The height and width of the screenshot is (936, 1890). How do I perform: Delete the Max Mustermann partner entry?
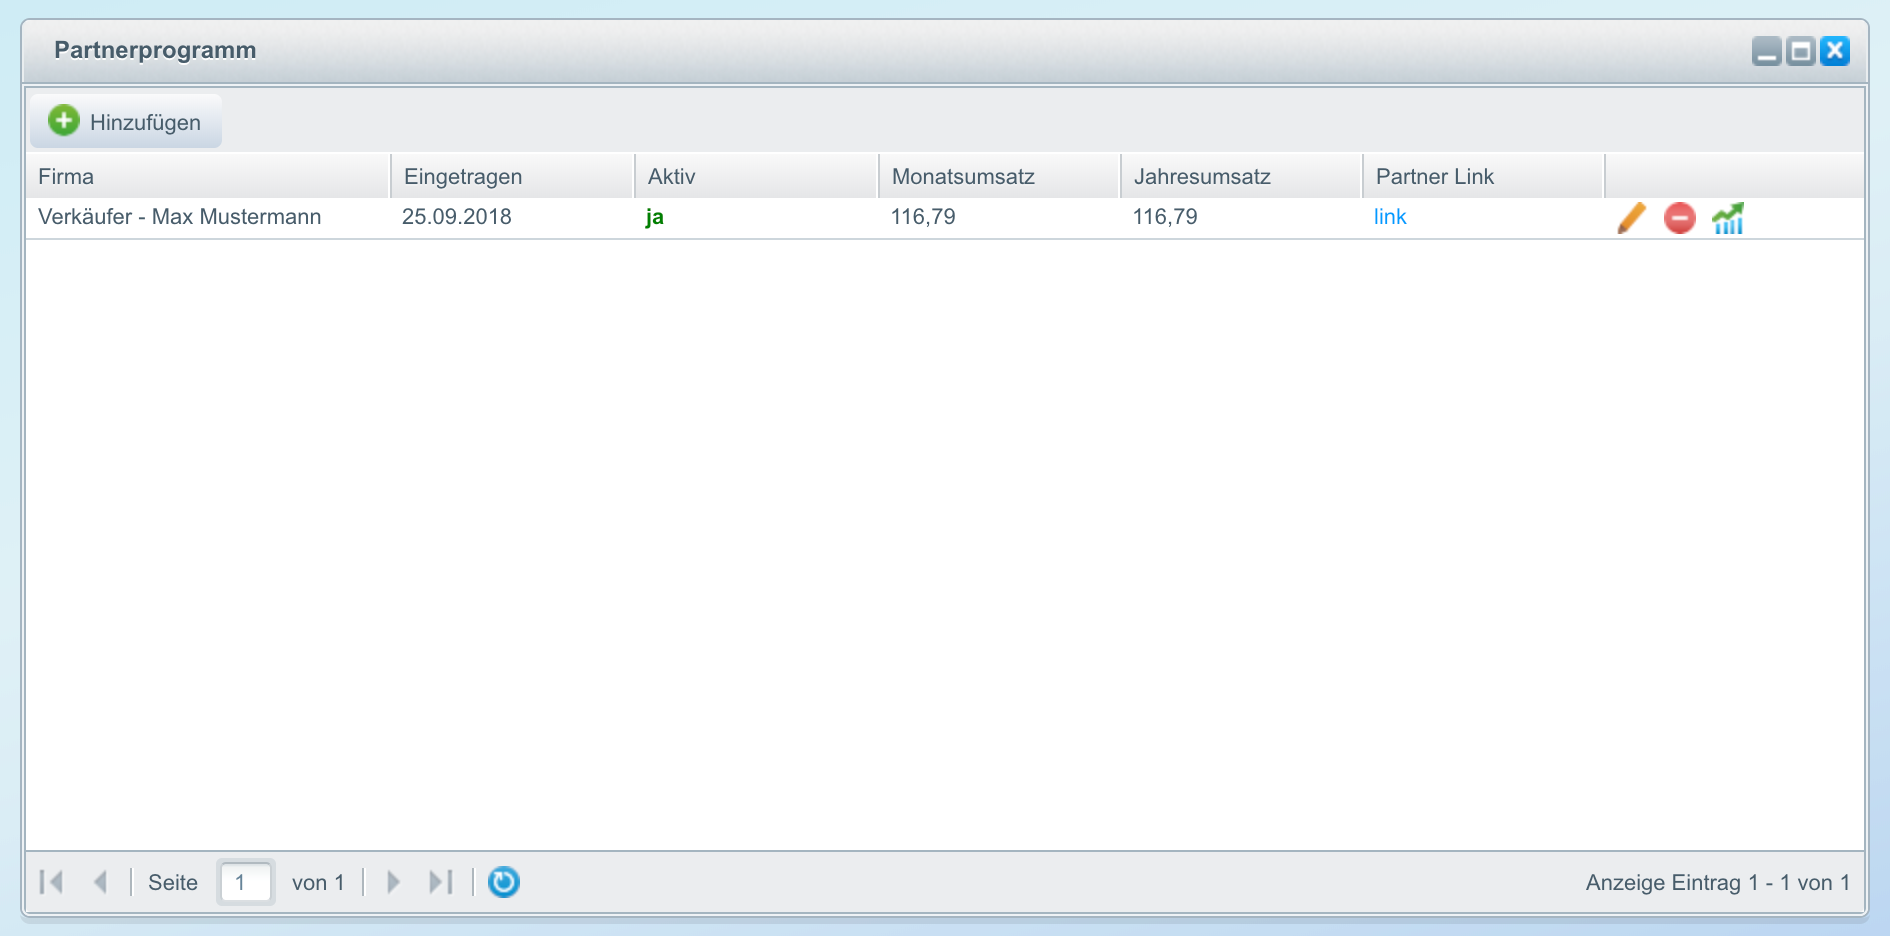point(1680,217)
